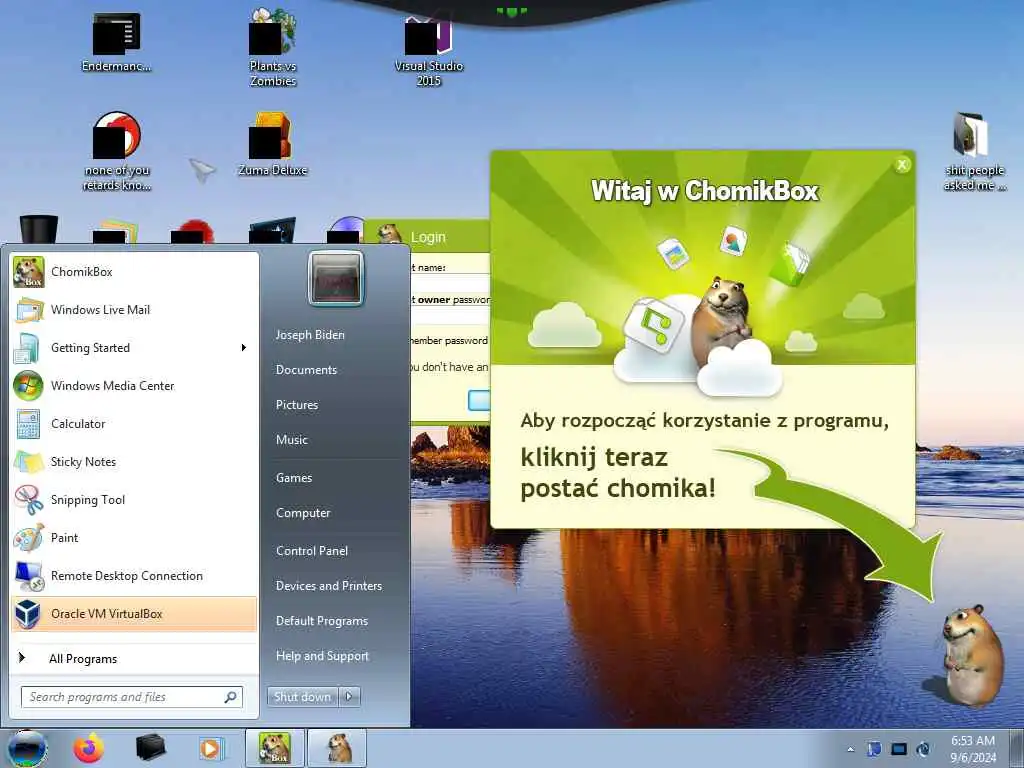
Task: Show hidden tray icons arrow
Action: [x=850, y=749]
